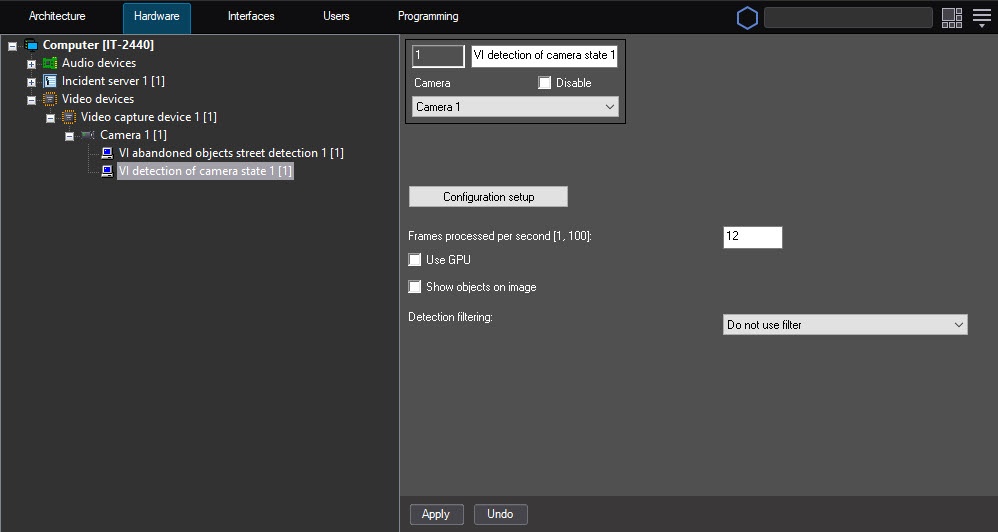Viewport: 998px width, 532px height.
Task: Expand the Audio devices tree node
Action: [x=31, y=64]
